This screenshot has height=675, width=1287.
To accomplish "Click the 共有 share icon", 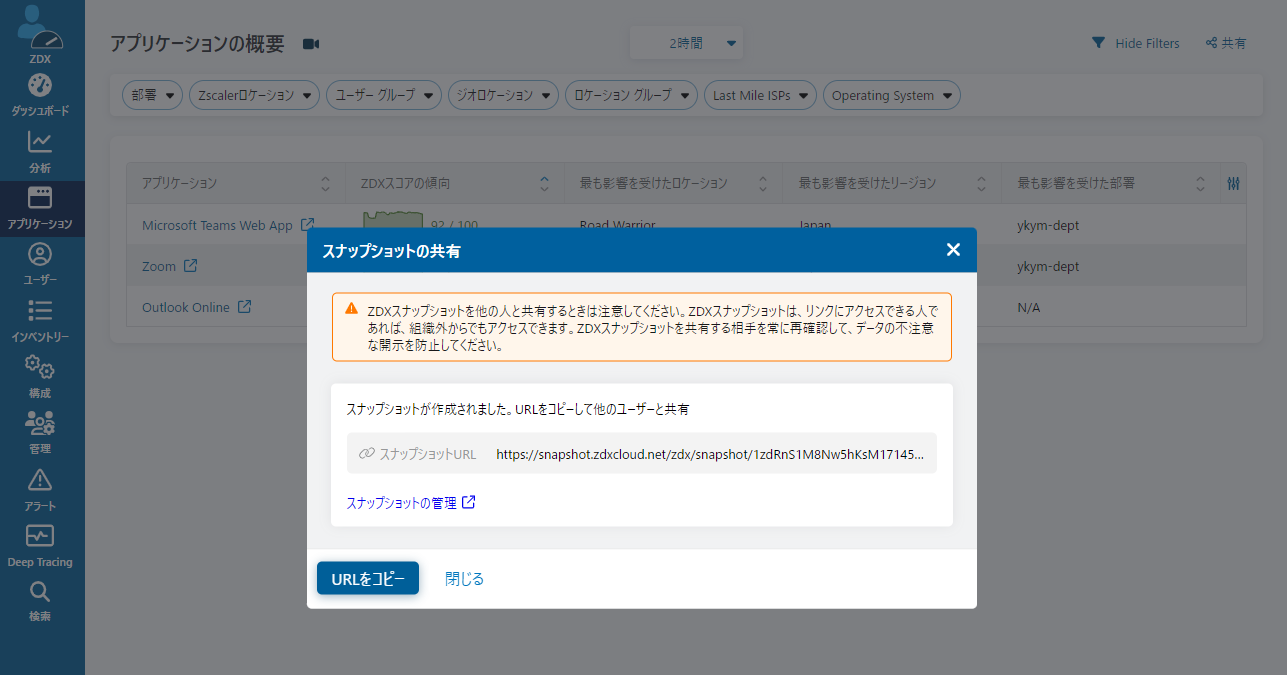I will pos(1211,43).
